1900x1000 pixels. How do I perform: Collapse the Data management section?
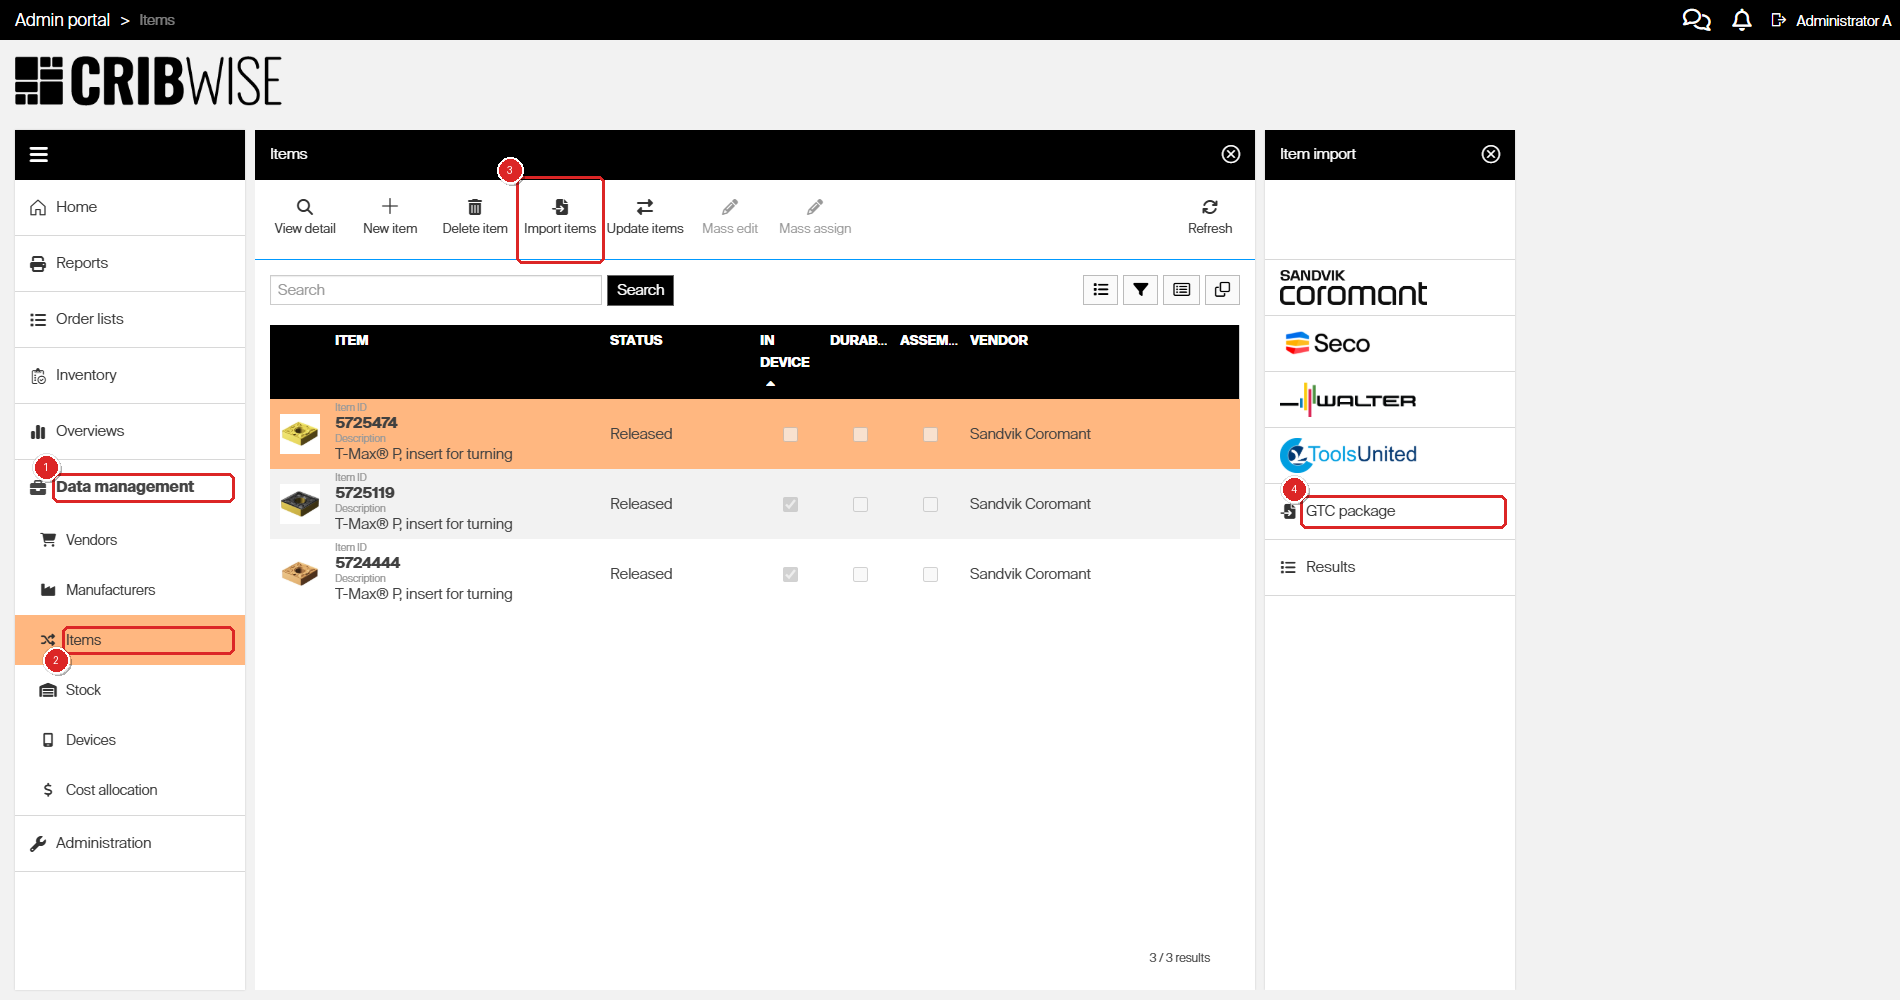pos(130,487)
